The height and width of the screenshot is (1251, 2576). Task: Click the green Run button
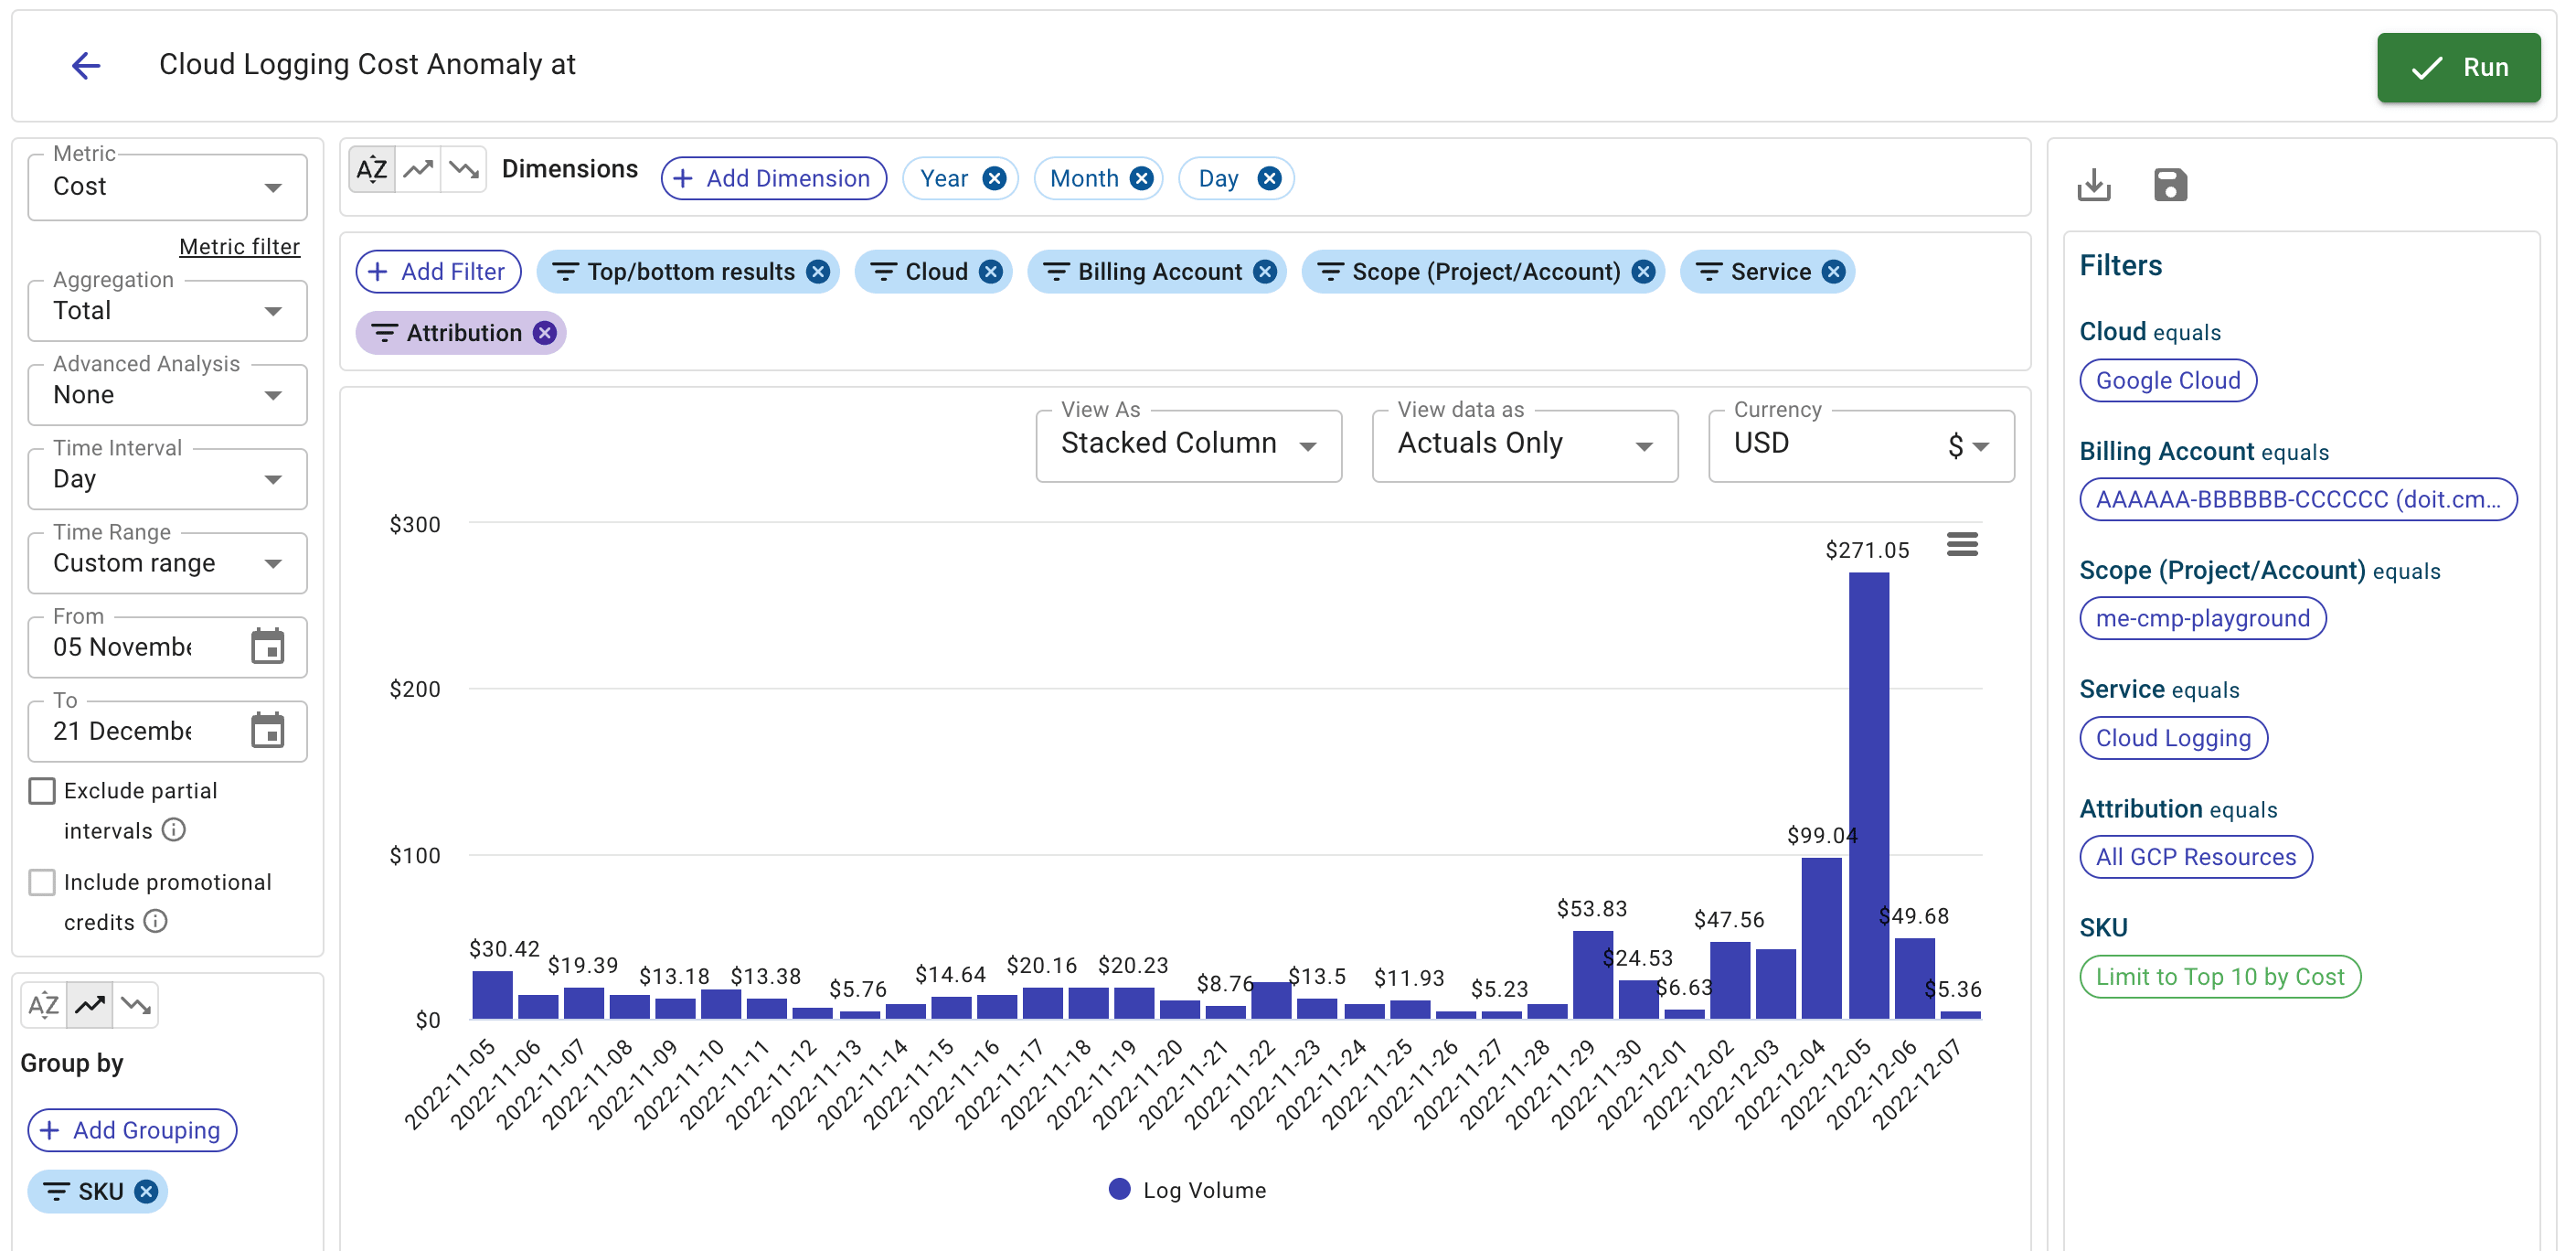[x=2457, y=67]
